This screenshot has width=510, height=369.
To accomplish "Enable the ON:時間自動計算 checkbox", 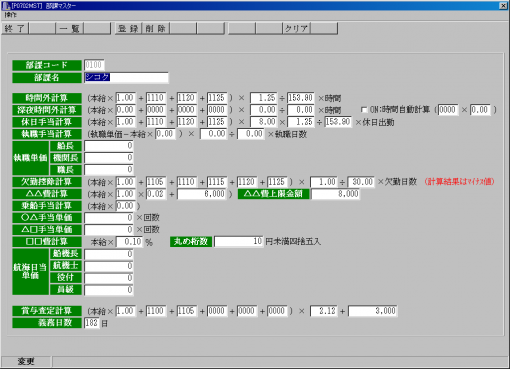I will tap(364, 110).
